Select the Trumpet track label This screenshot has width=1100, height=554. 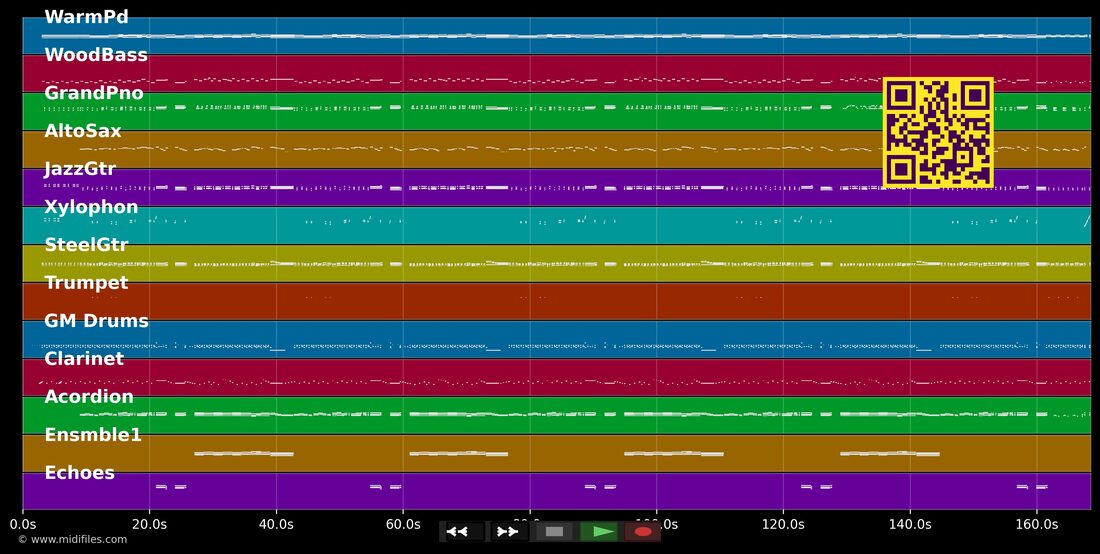point(86,283)
